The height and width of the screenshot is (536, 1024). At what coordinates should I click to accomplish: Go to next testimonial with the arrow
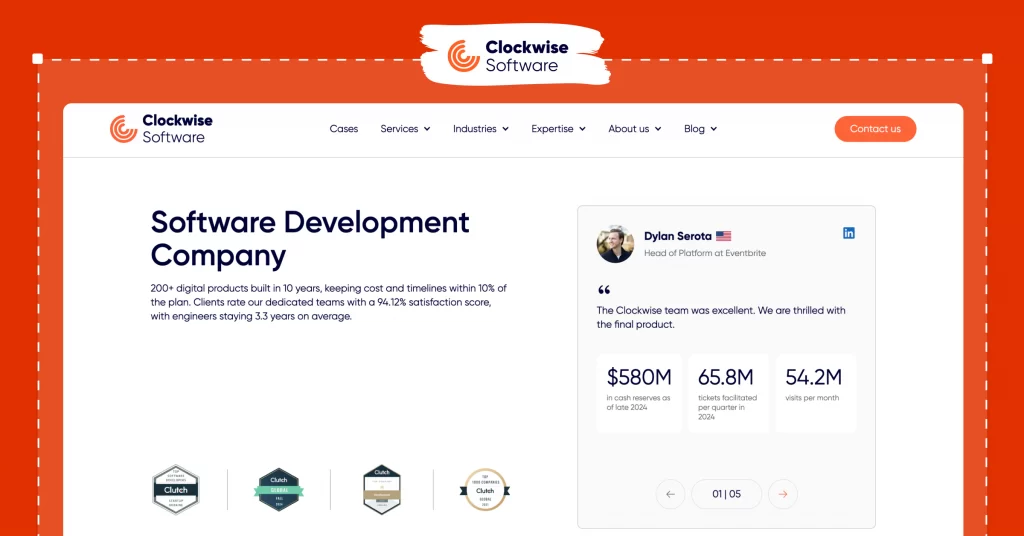782,494
